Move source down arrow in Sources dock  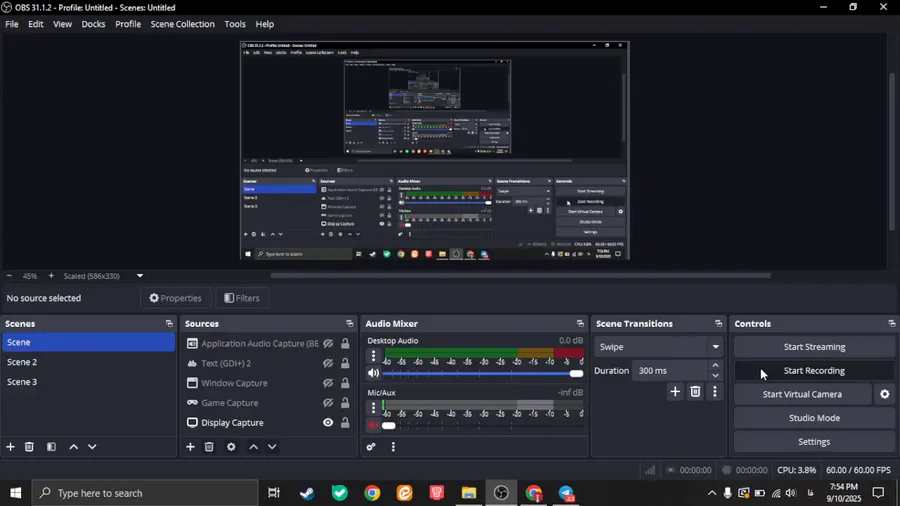(272, 446)
